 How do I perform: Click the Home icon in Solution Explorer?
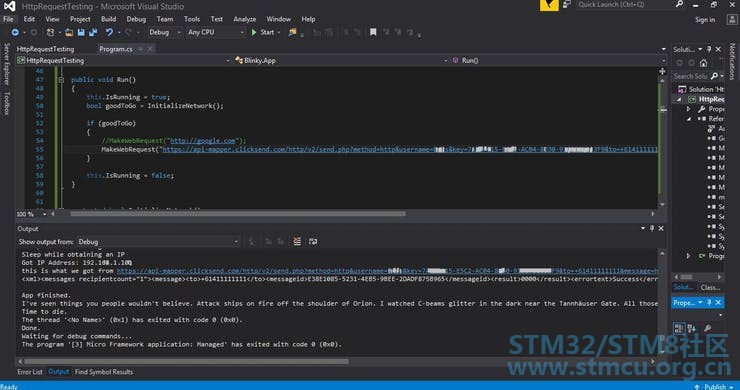(704, 63)
